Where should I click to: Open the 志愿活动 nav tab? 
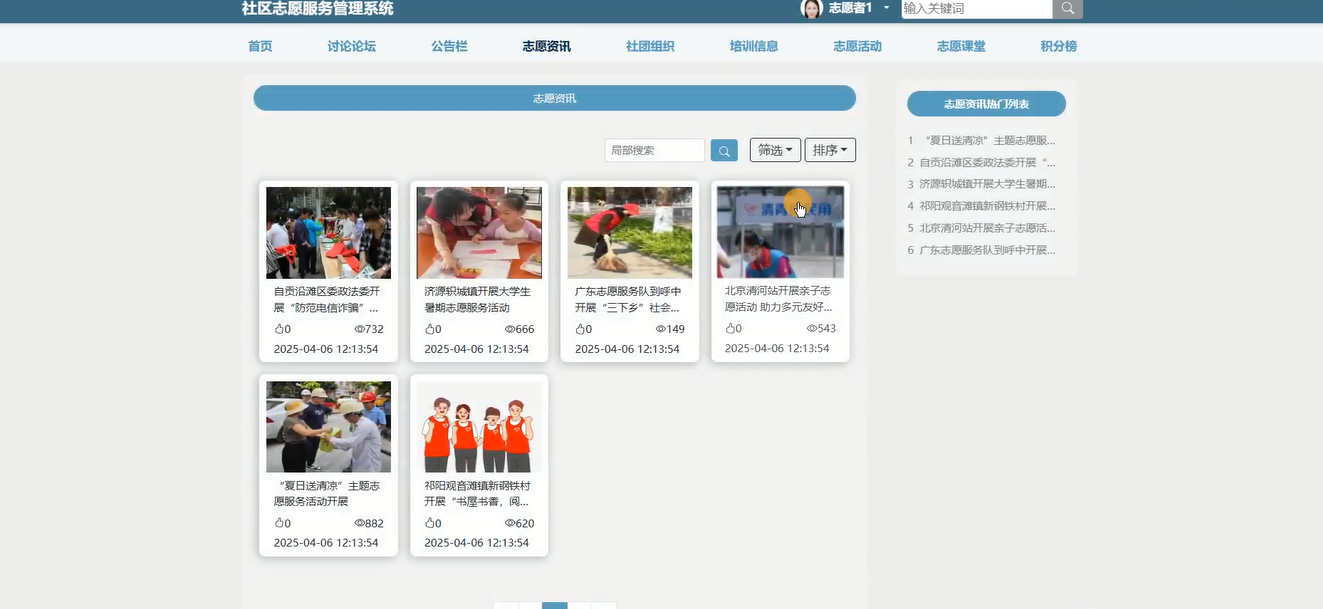pos(857,46)
